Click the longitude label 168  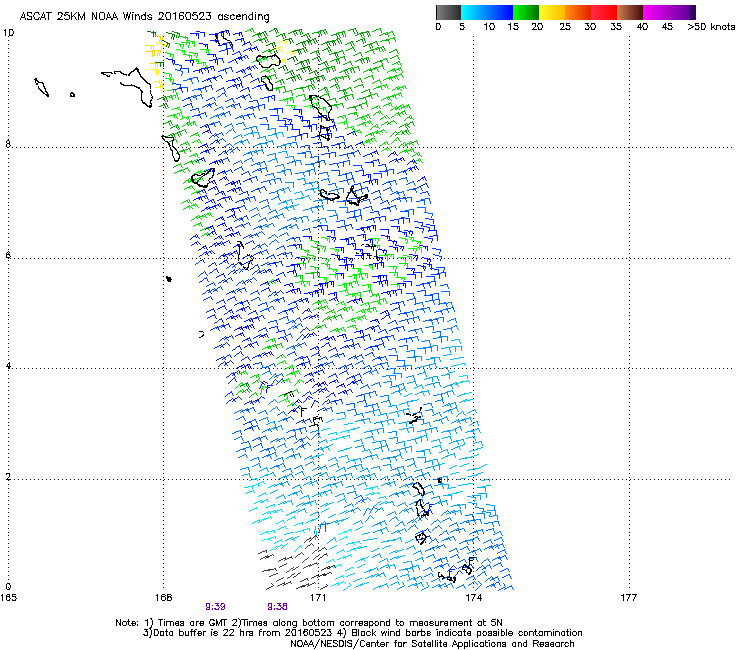(163, 598)
